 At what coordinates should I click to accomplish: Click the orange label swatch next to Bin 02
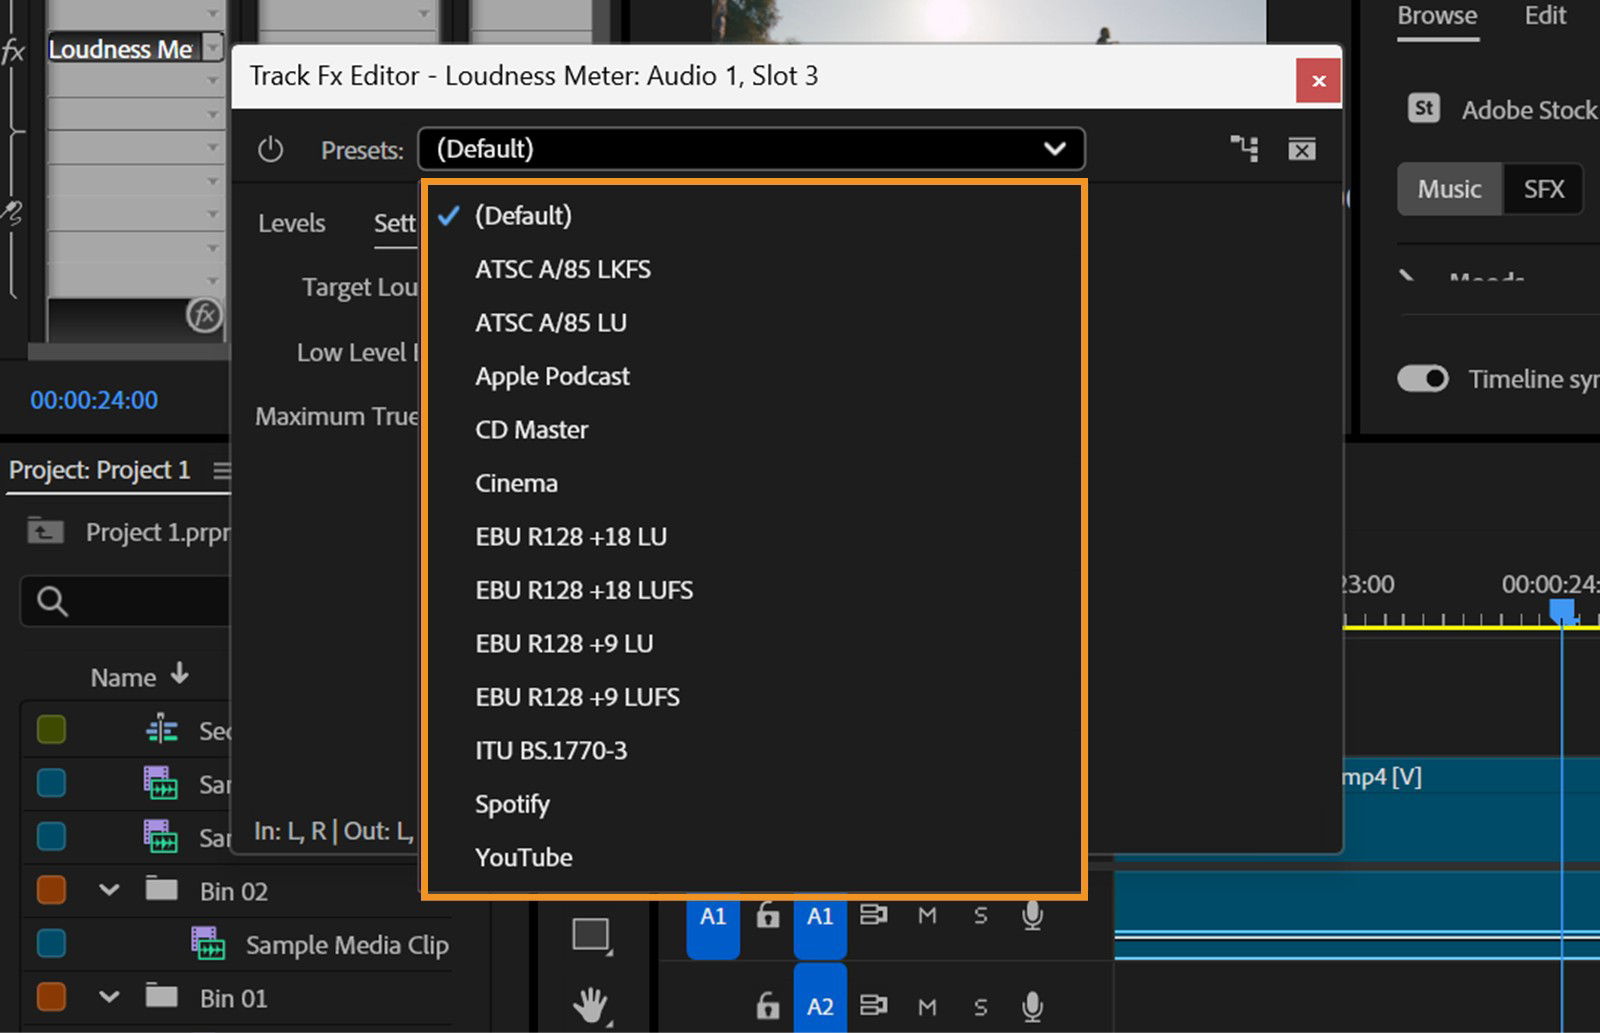51,890
